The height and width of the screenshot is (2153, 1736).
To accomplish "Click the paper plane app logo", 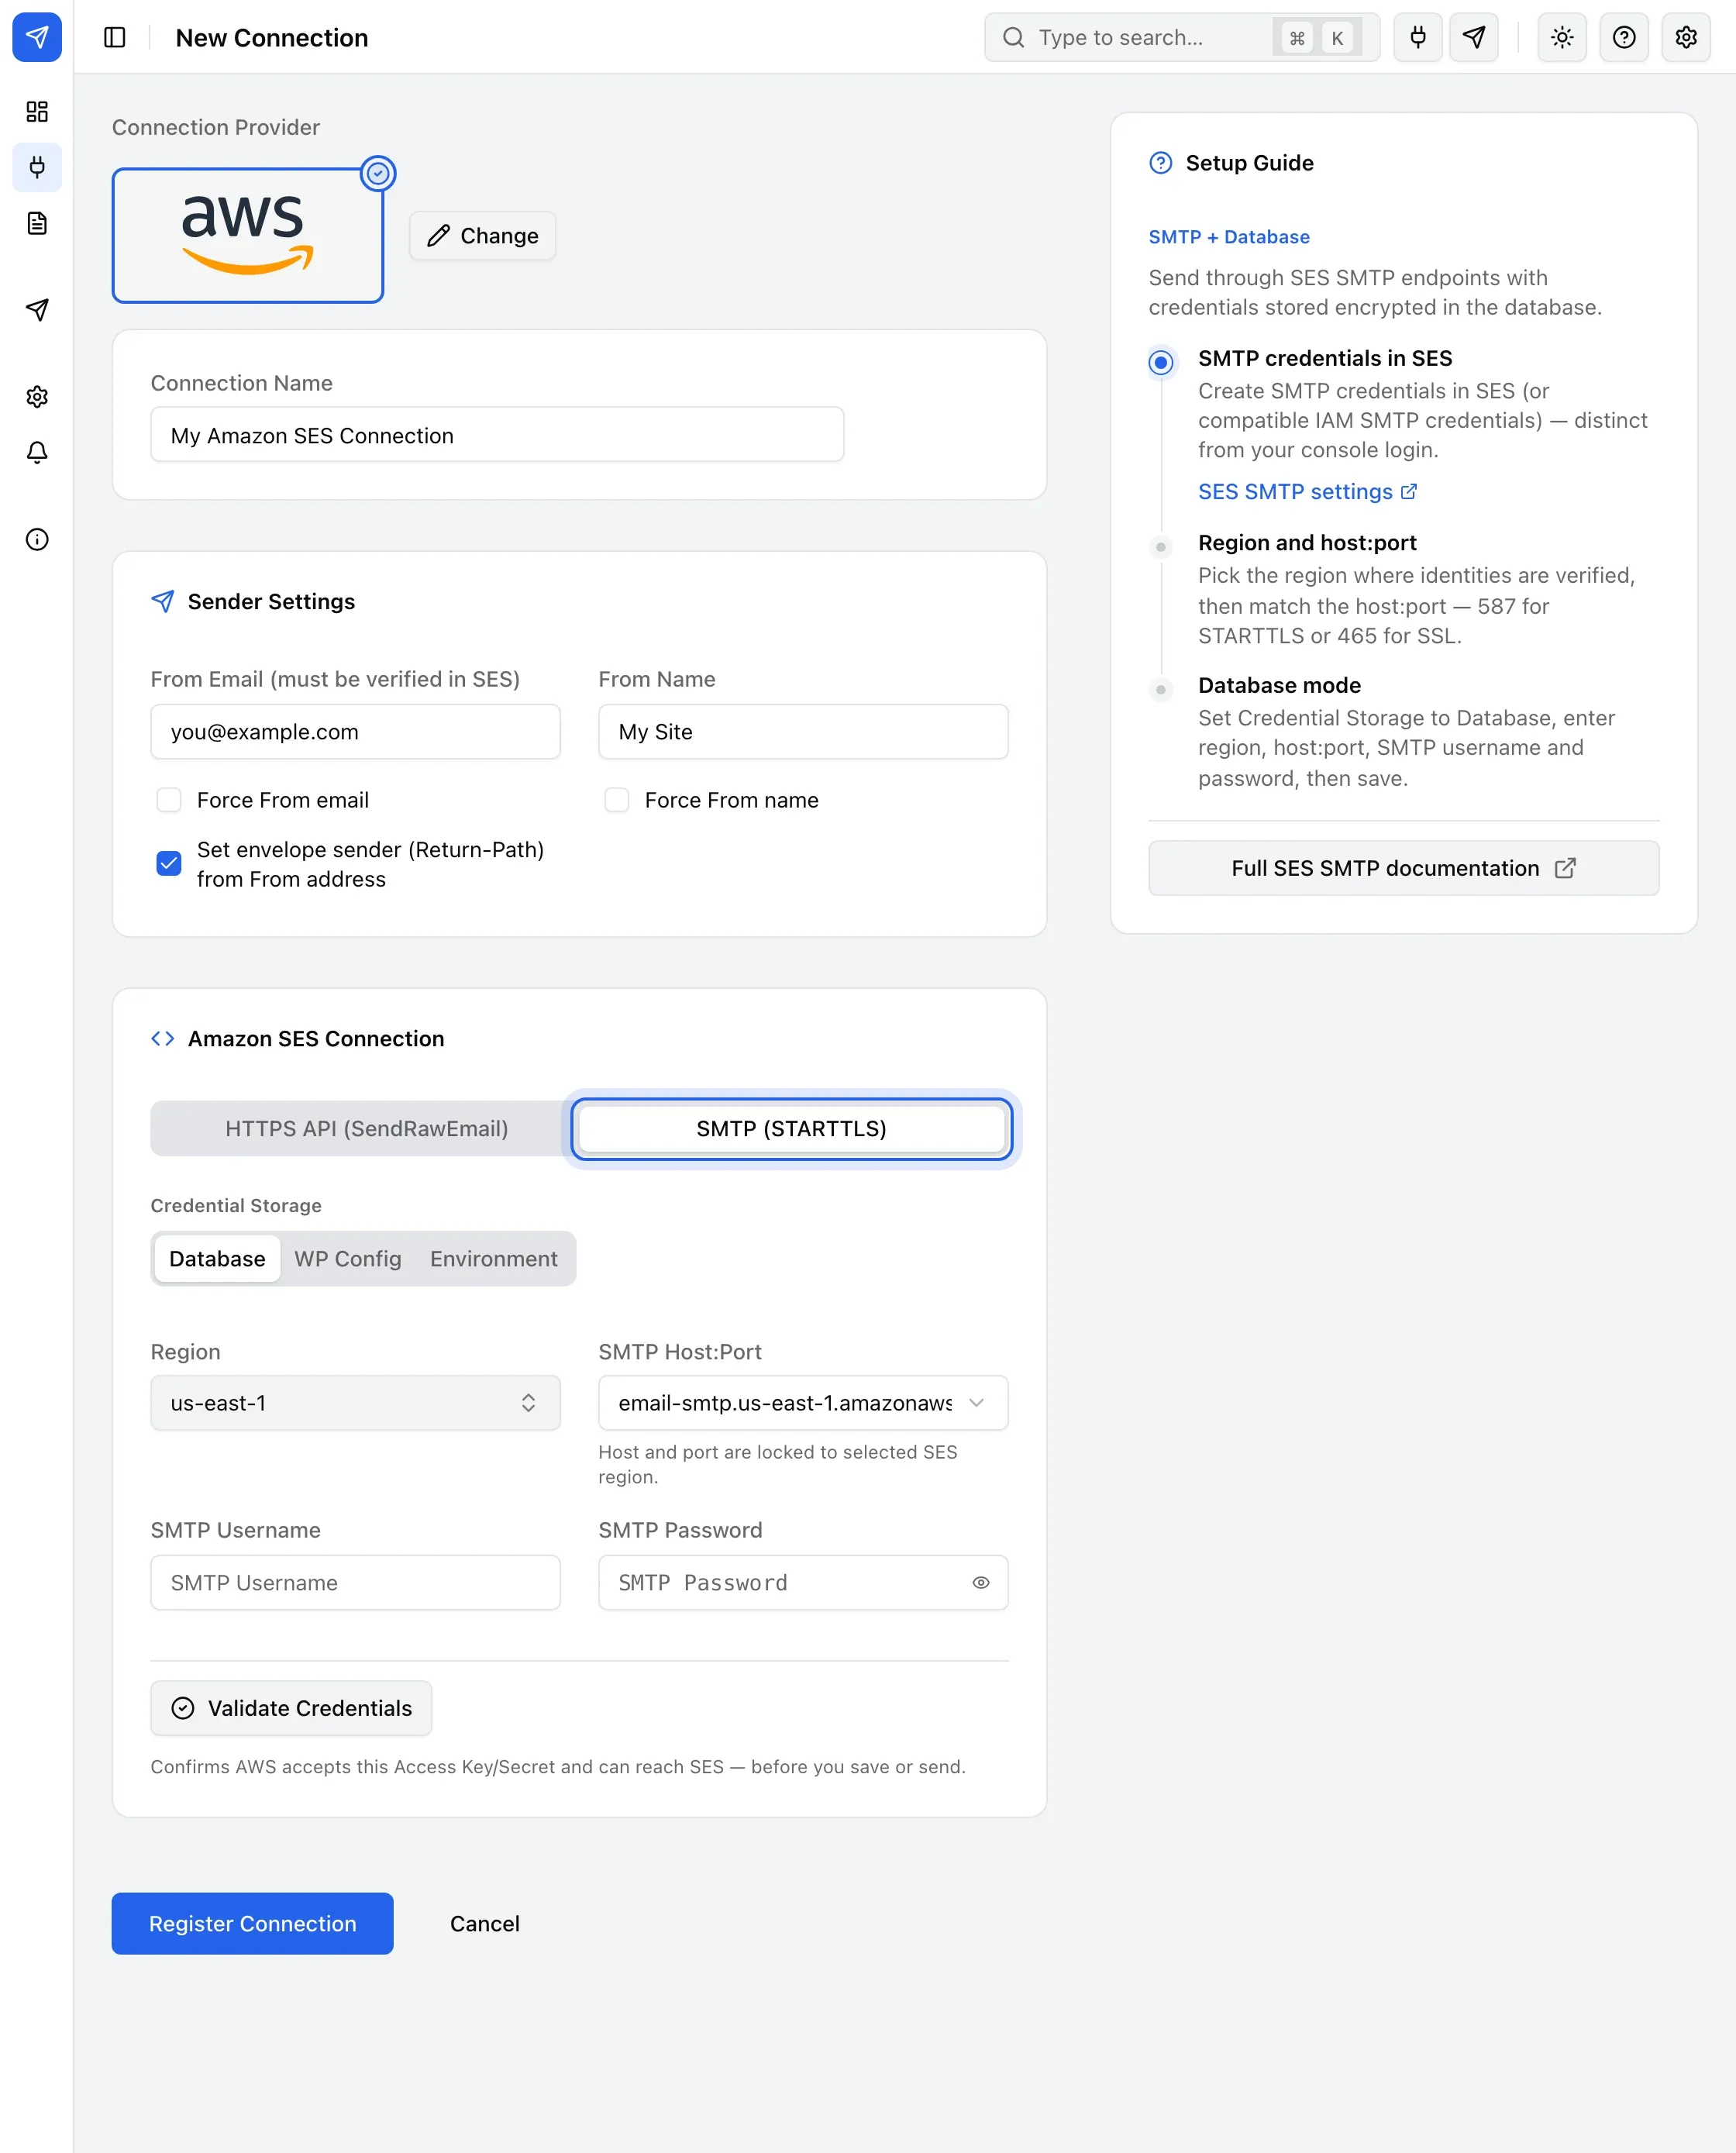I will tap(37, 37).
